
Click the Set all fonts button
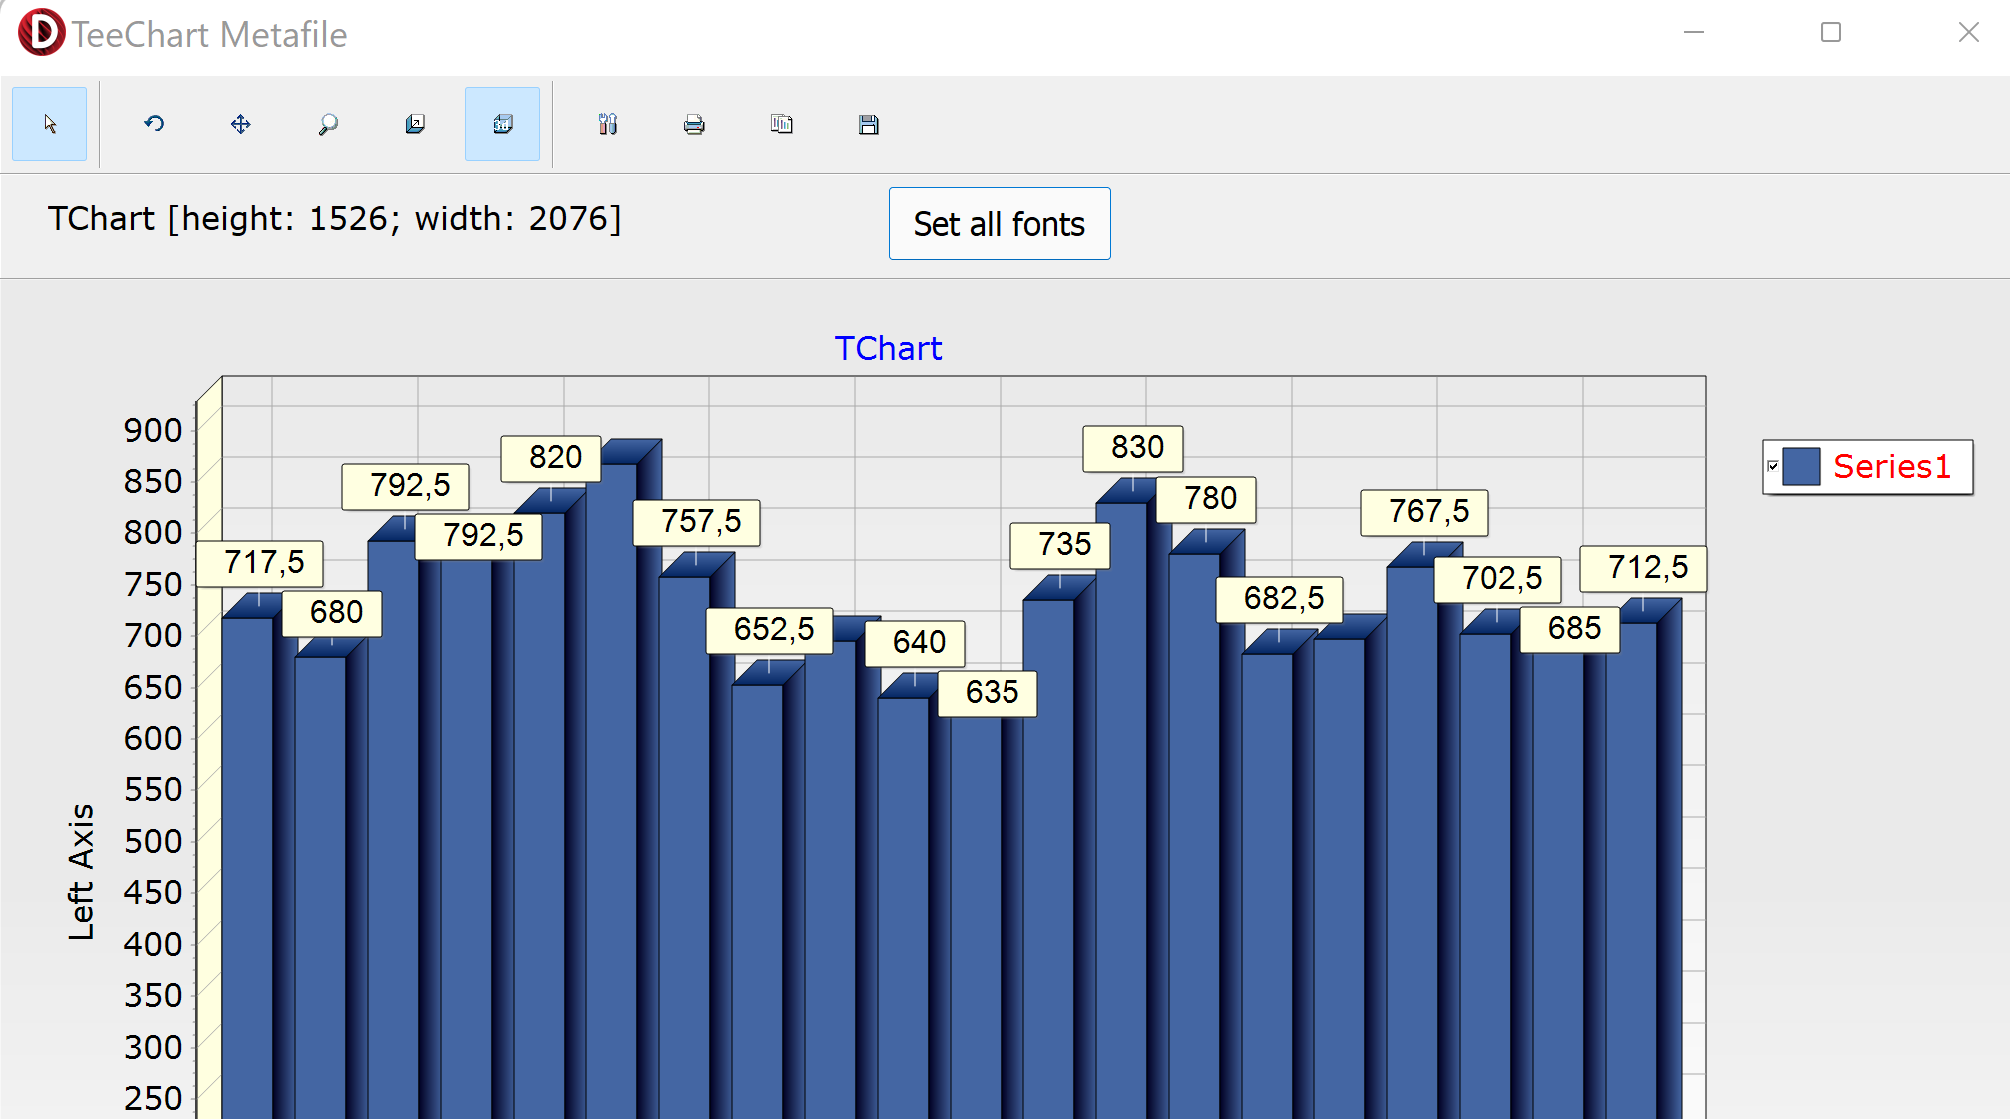[x=1000, y=224]
